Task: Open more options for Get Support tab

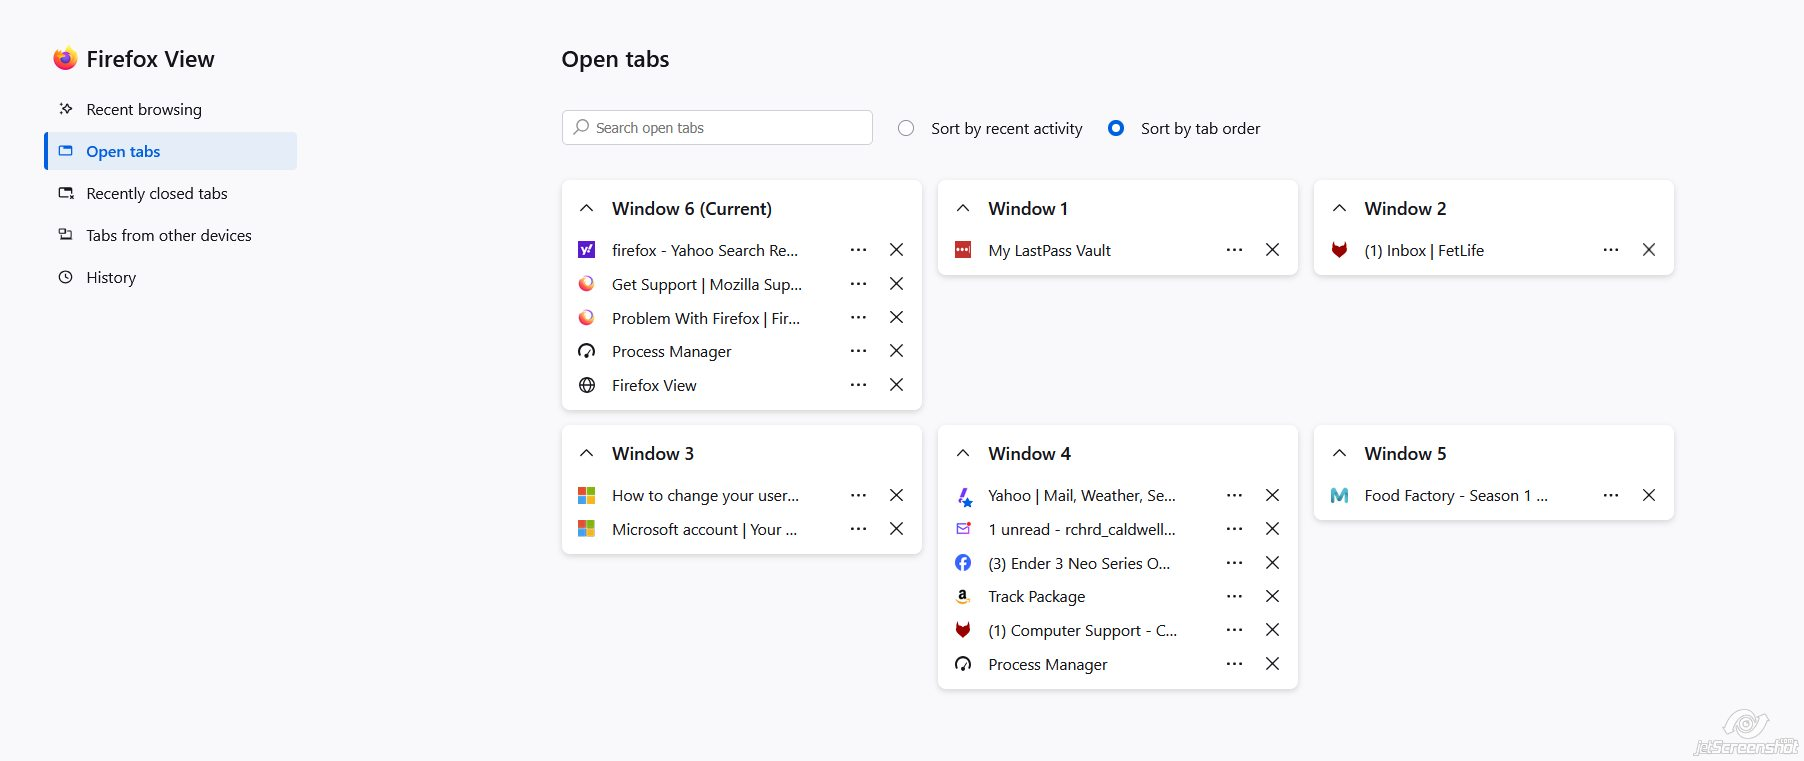Action: point(858,284)
